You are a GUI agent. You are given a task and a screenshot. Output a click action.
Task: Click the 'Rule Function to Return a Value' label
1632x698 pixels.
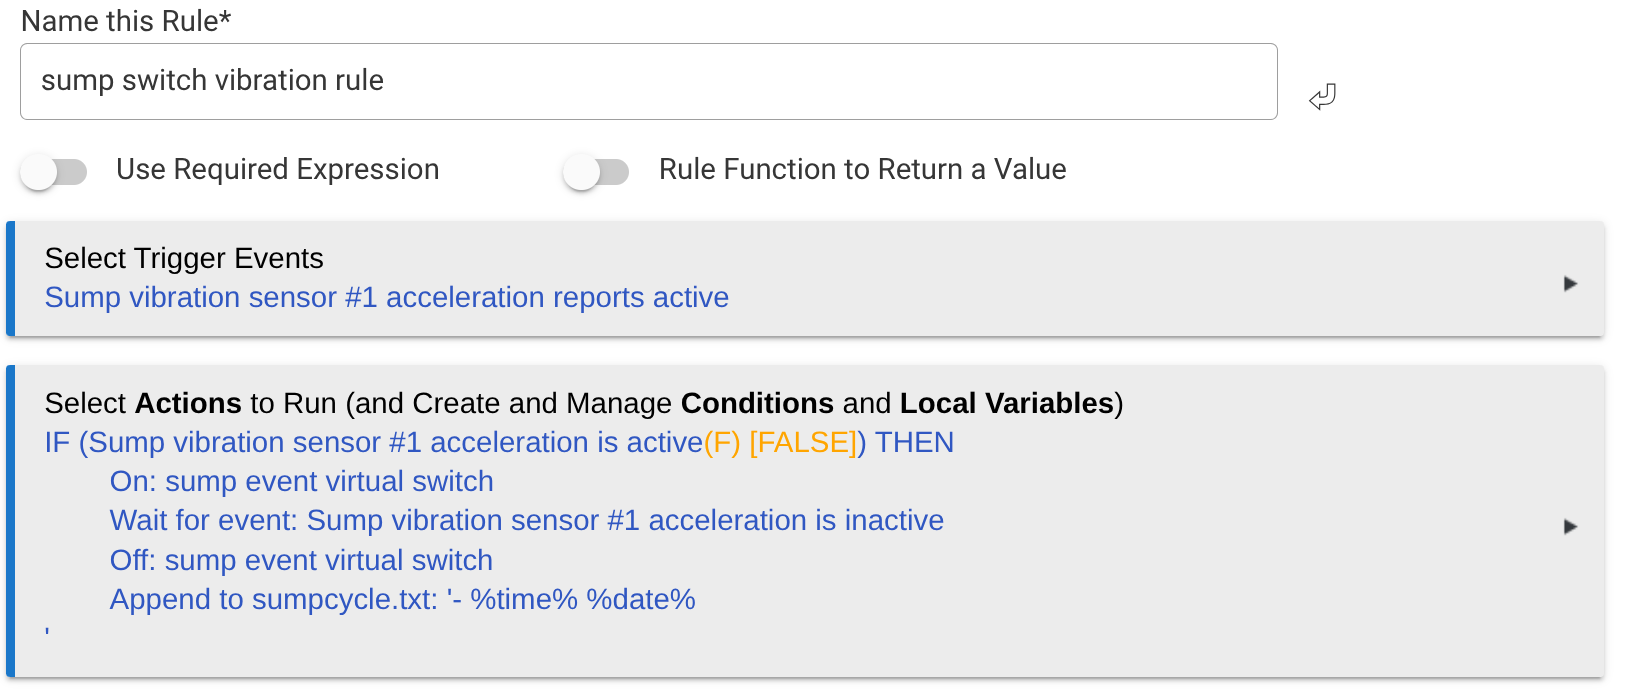[x=863, y=169]
